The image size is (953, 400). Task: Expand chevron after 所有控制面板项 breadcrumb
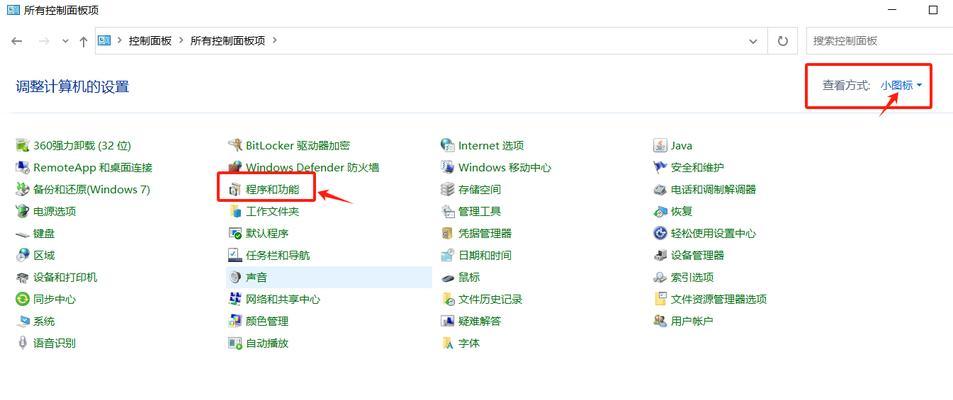274,41
